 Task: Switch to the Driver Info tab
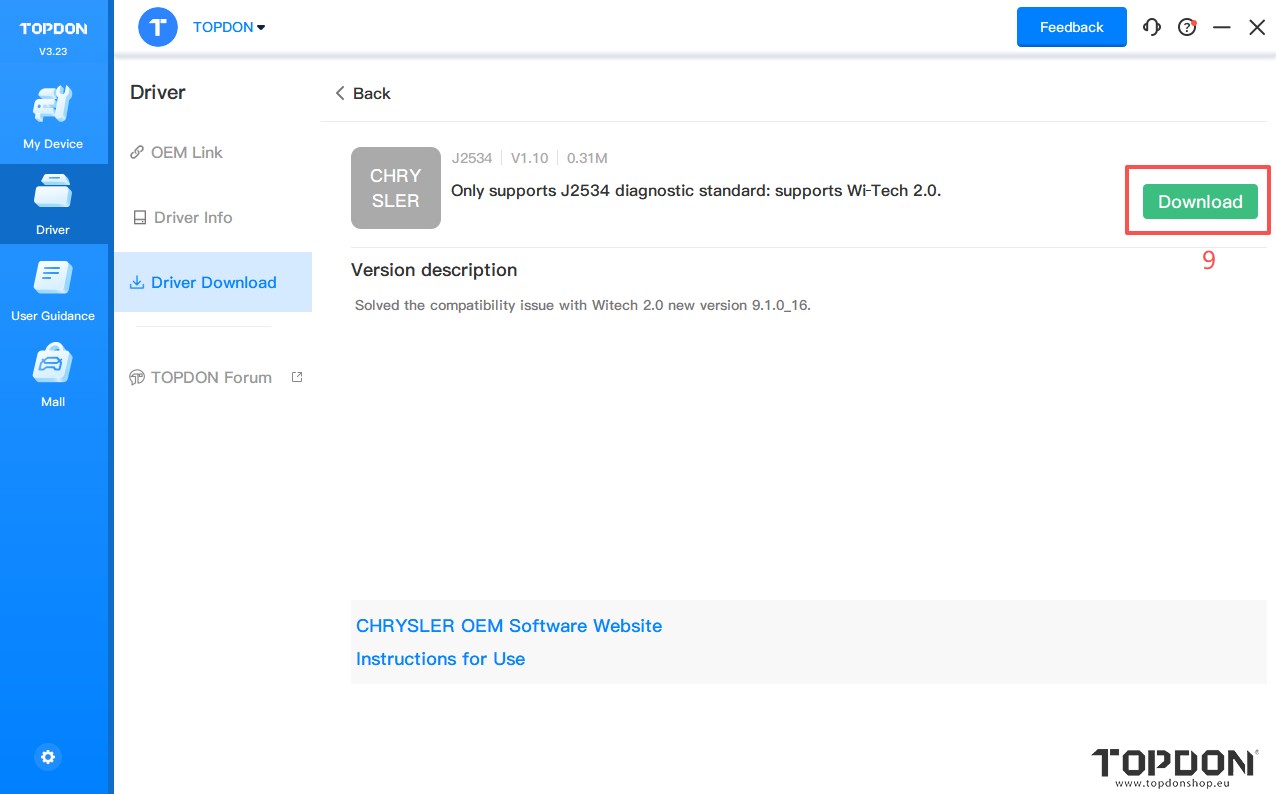(192, 217)
